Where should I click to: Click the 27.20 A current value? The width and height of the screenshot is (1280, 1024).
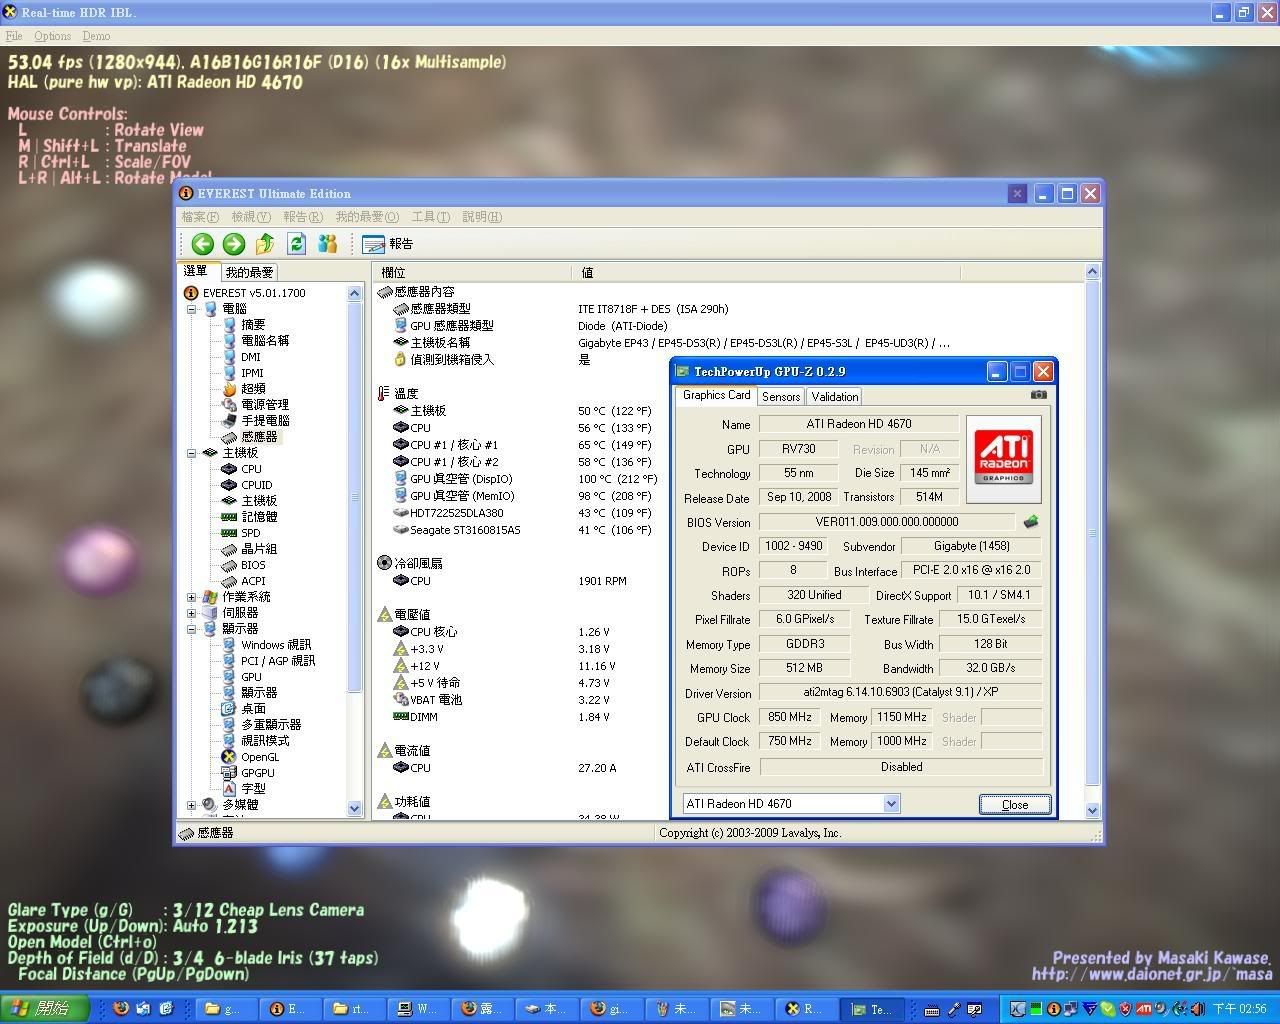coord(597,768)
